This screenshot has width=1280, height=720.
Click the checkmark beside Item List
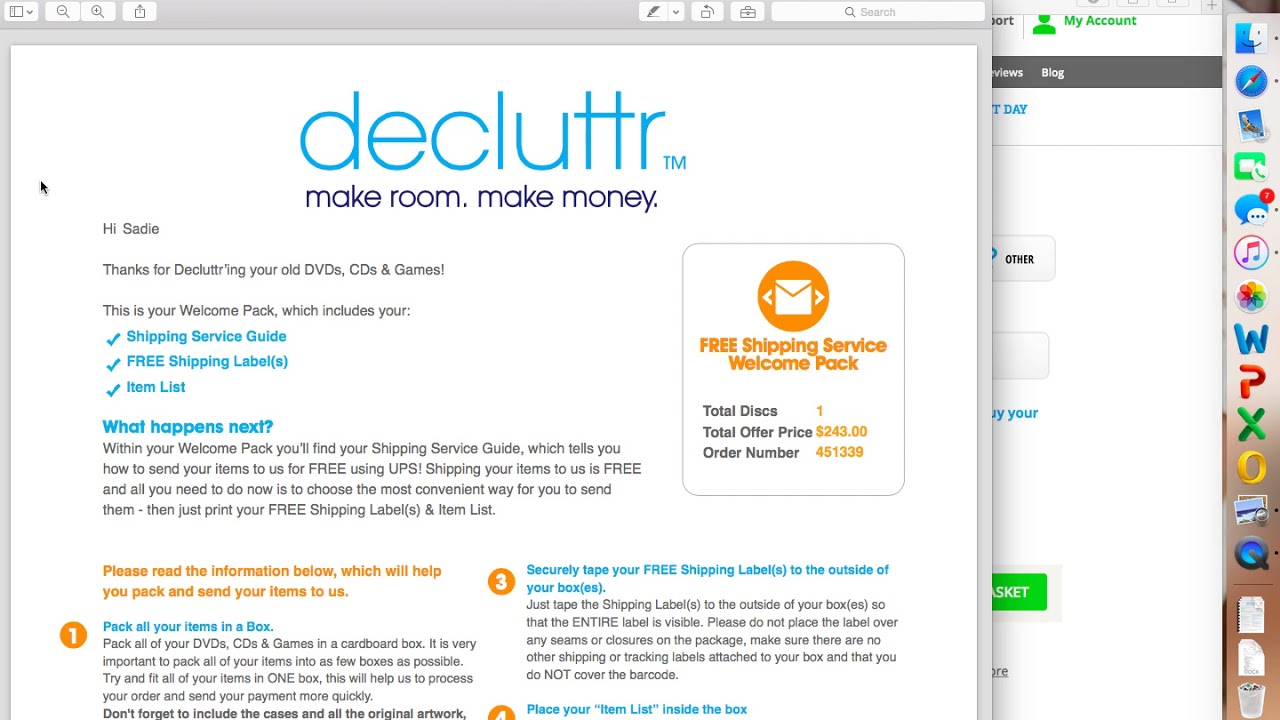[113, 389]
